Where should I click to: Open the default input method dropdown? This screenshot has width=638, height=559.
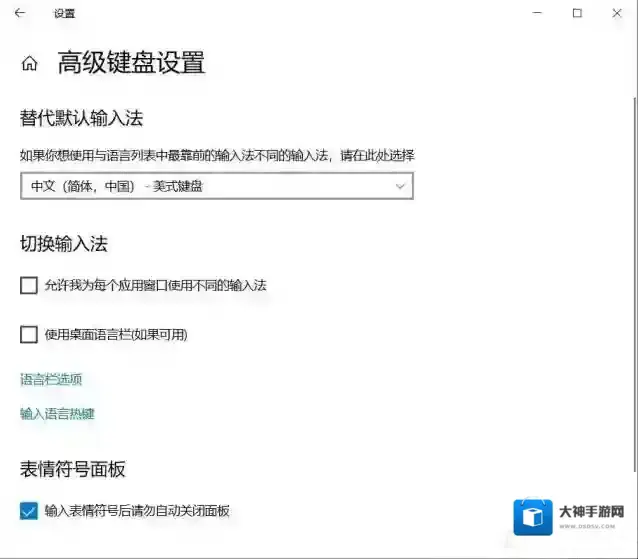coord(216,186)
